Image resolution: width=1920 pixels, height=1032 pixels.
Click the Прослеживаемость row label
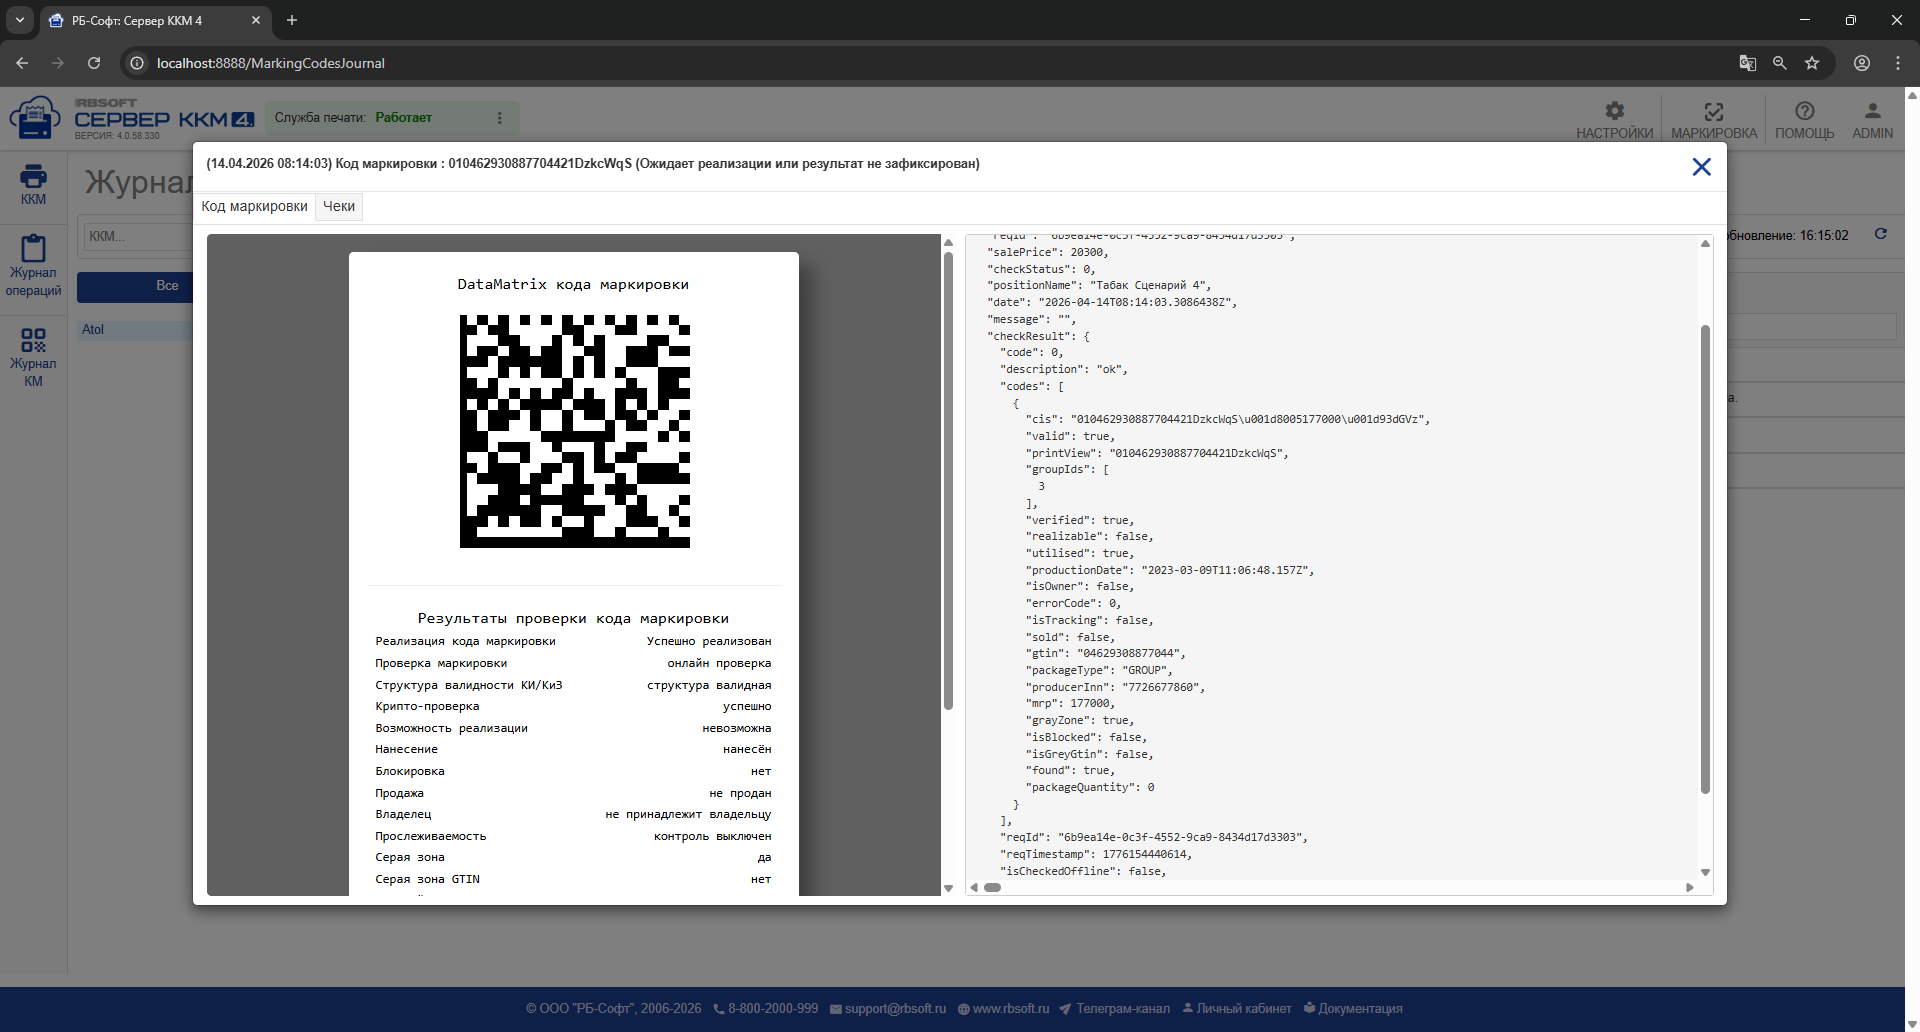tap(430, 837)
